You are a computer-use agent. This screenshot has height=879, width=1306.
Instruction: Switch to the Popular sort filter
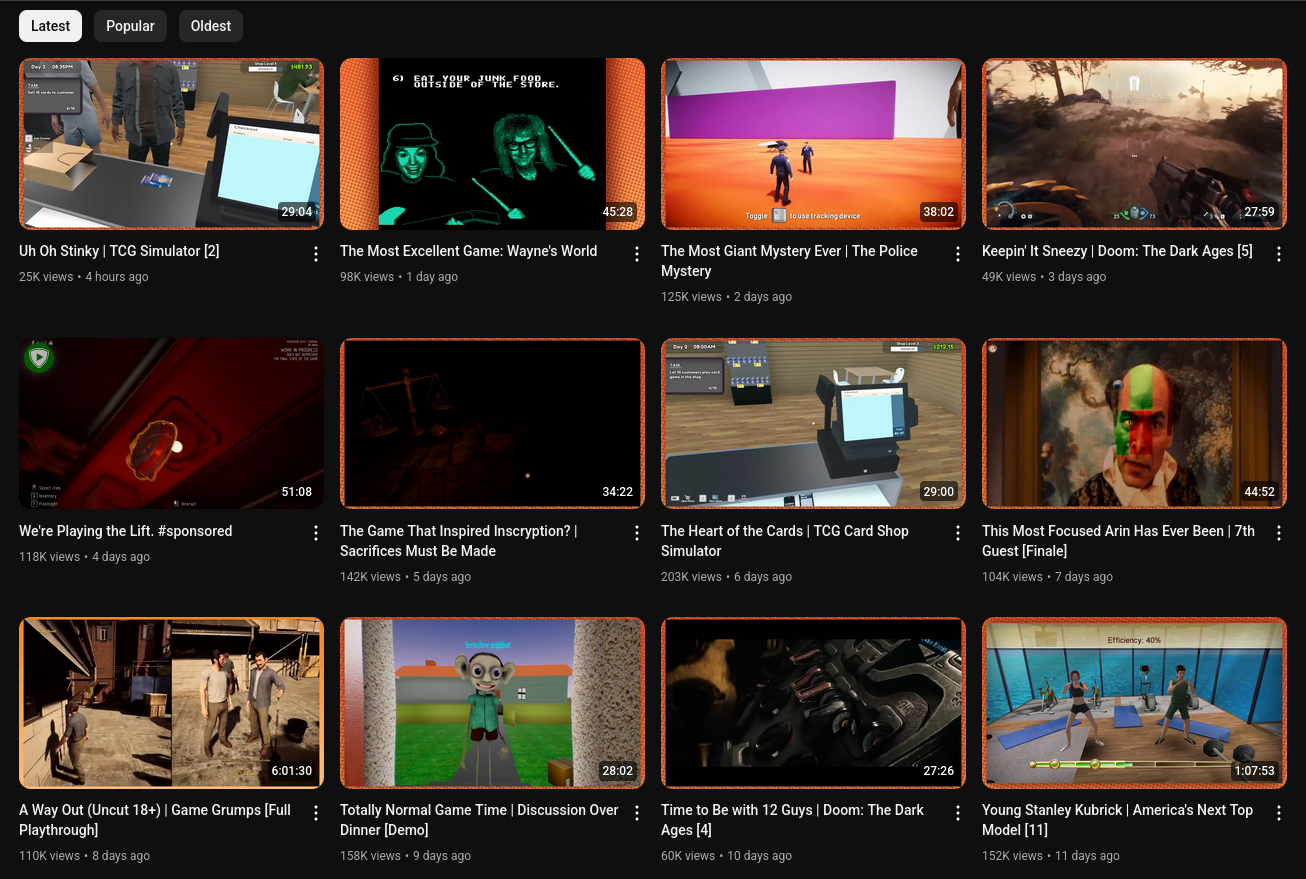(130, 26)
